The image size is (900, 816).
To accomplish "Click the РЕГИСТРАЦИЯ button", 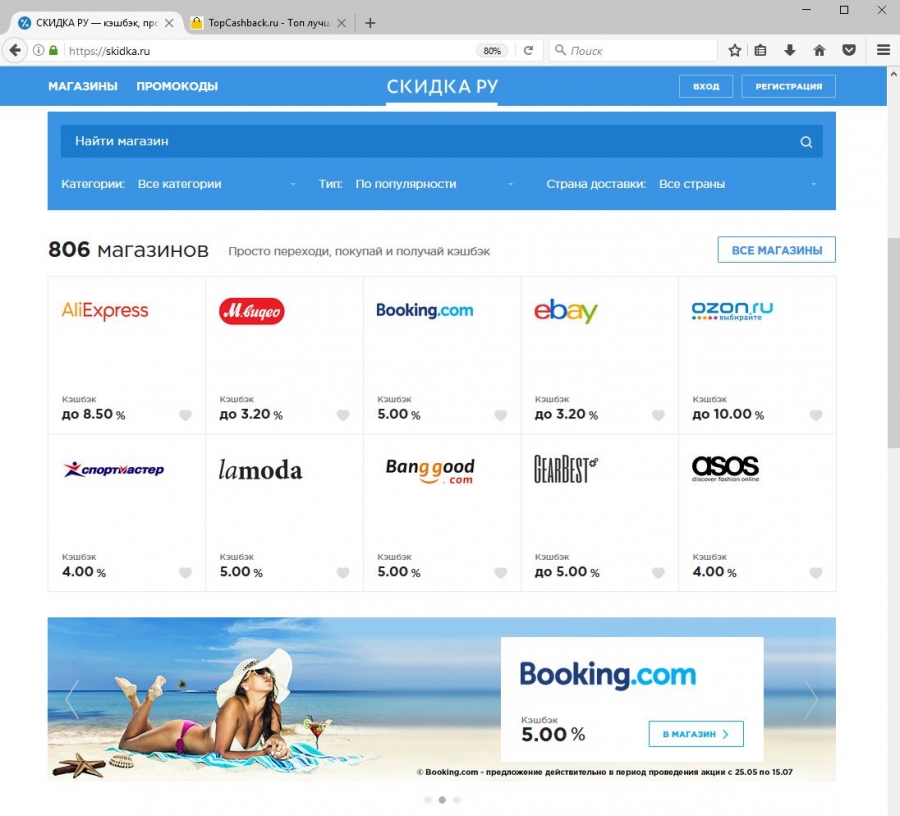I will coord(789,86).
